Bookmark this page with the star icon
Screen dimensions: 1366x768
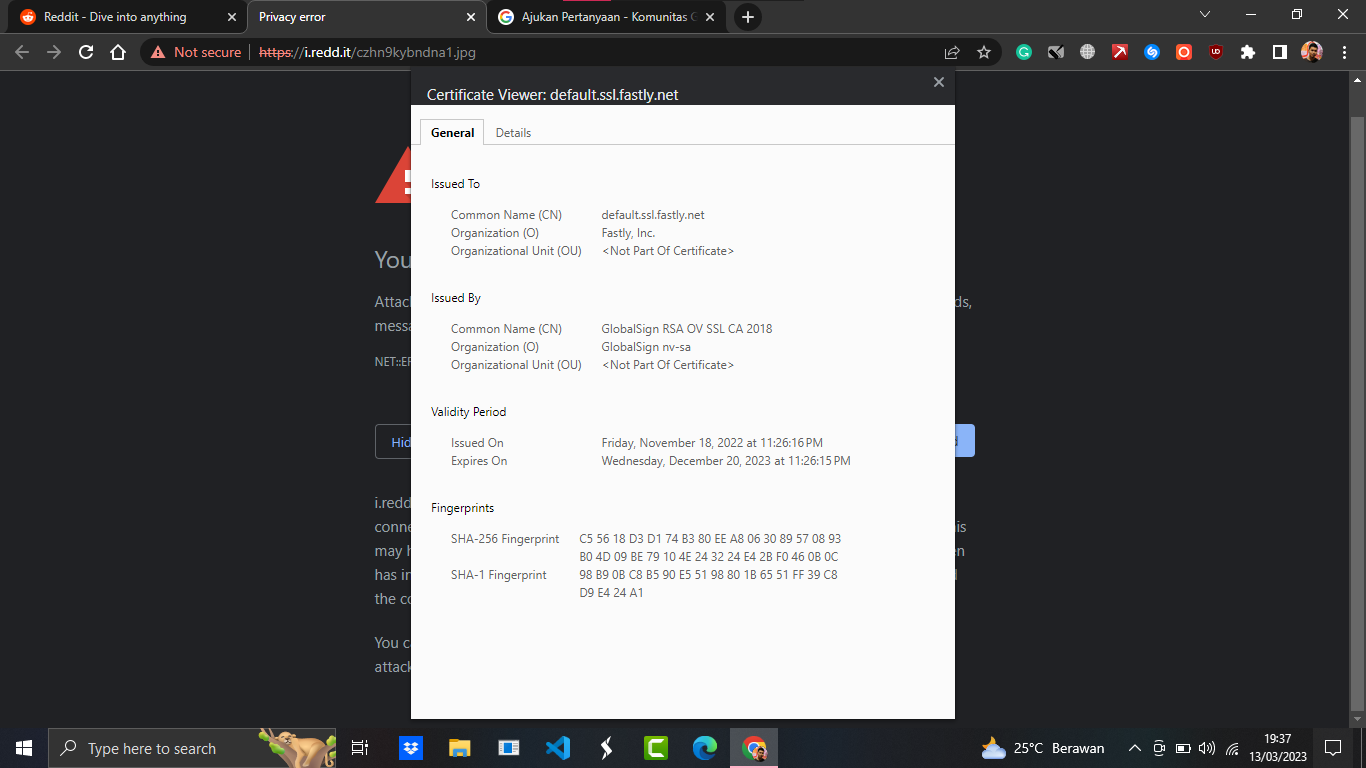point(984,52)
